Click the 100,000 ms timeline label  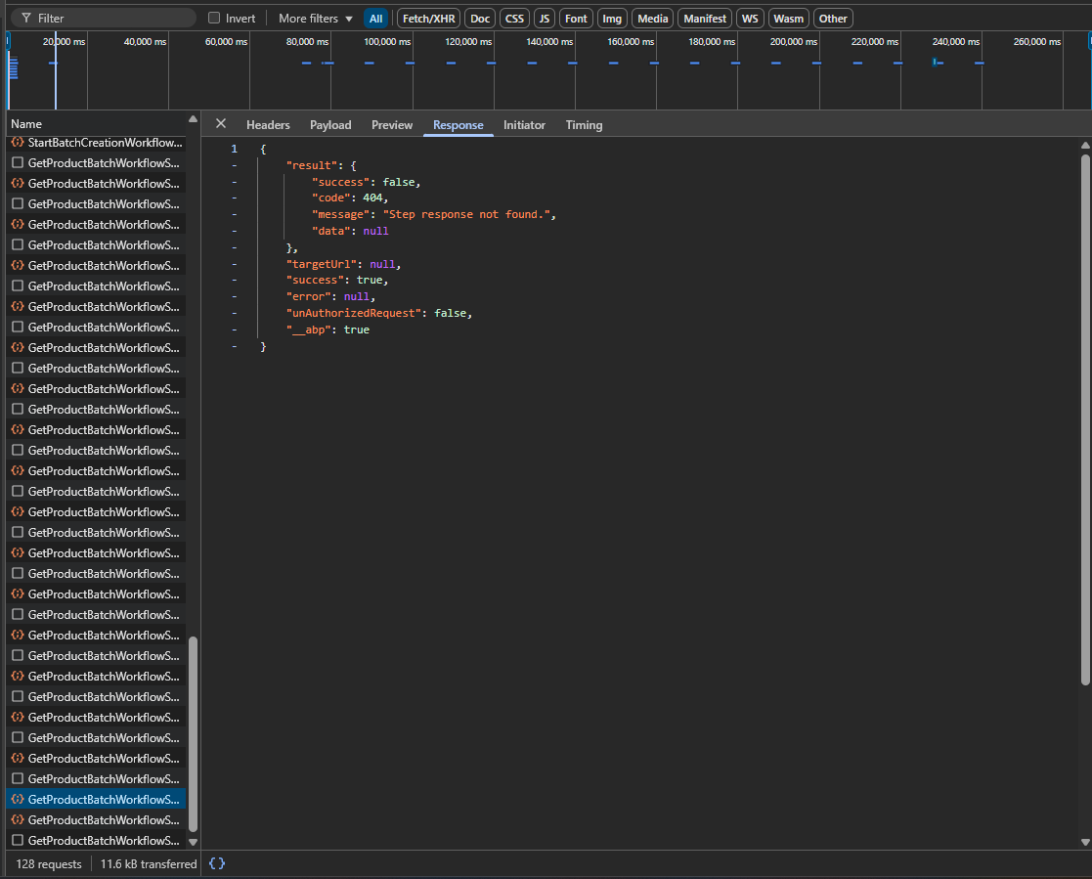click(x=387, y=42)
